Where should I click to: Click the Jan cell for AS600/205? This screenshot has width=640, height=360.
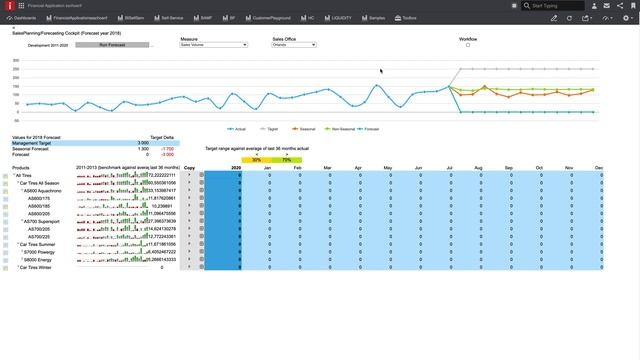click(x=257, y=213)
